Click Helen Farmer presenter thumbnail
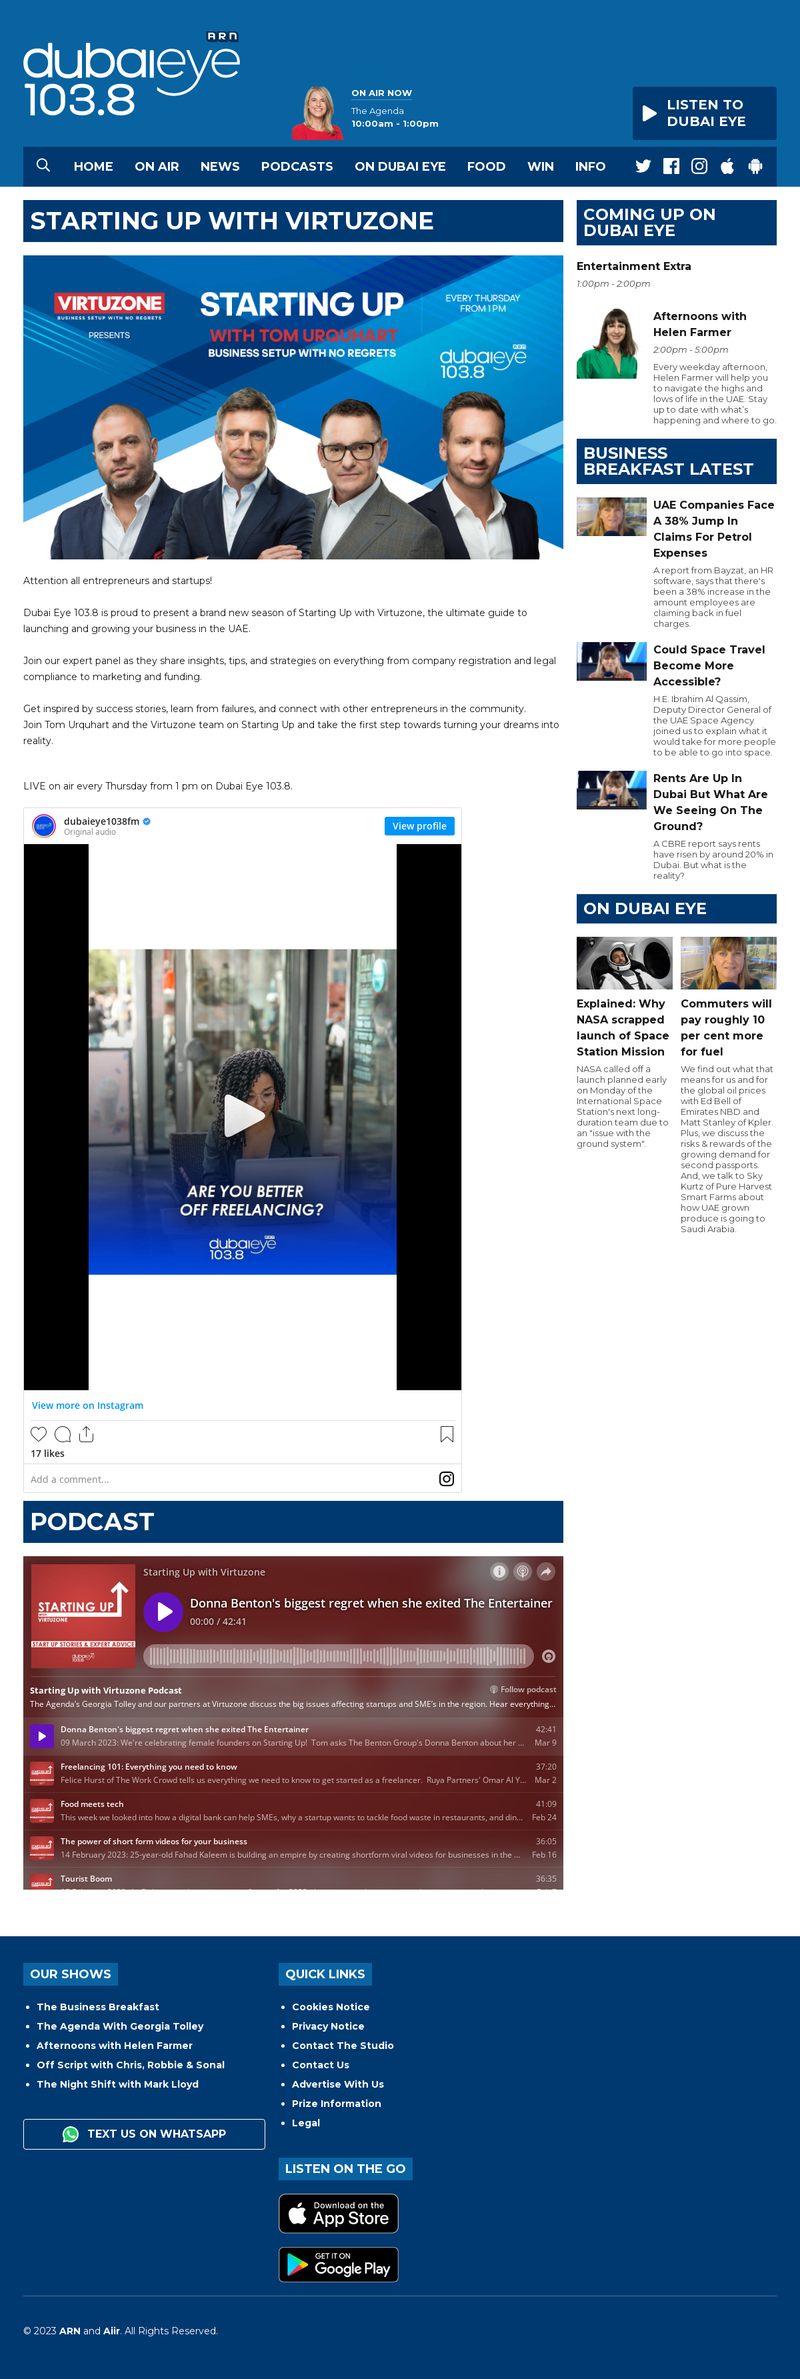 [607, 343]
